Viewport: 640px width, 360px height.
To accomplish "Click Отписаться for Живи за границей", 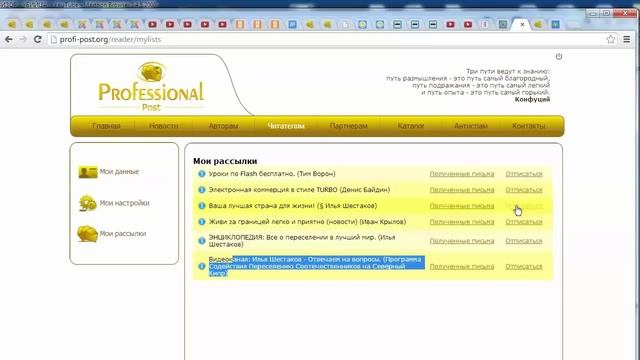I will tap(524, 222).
